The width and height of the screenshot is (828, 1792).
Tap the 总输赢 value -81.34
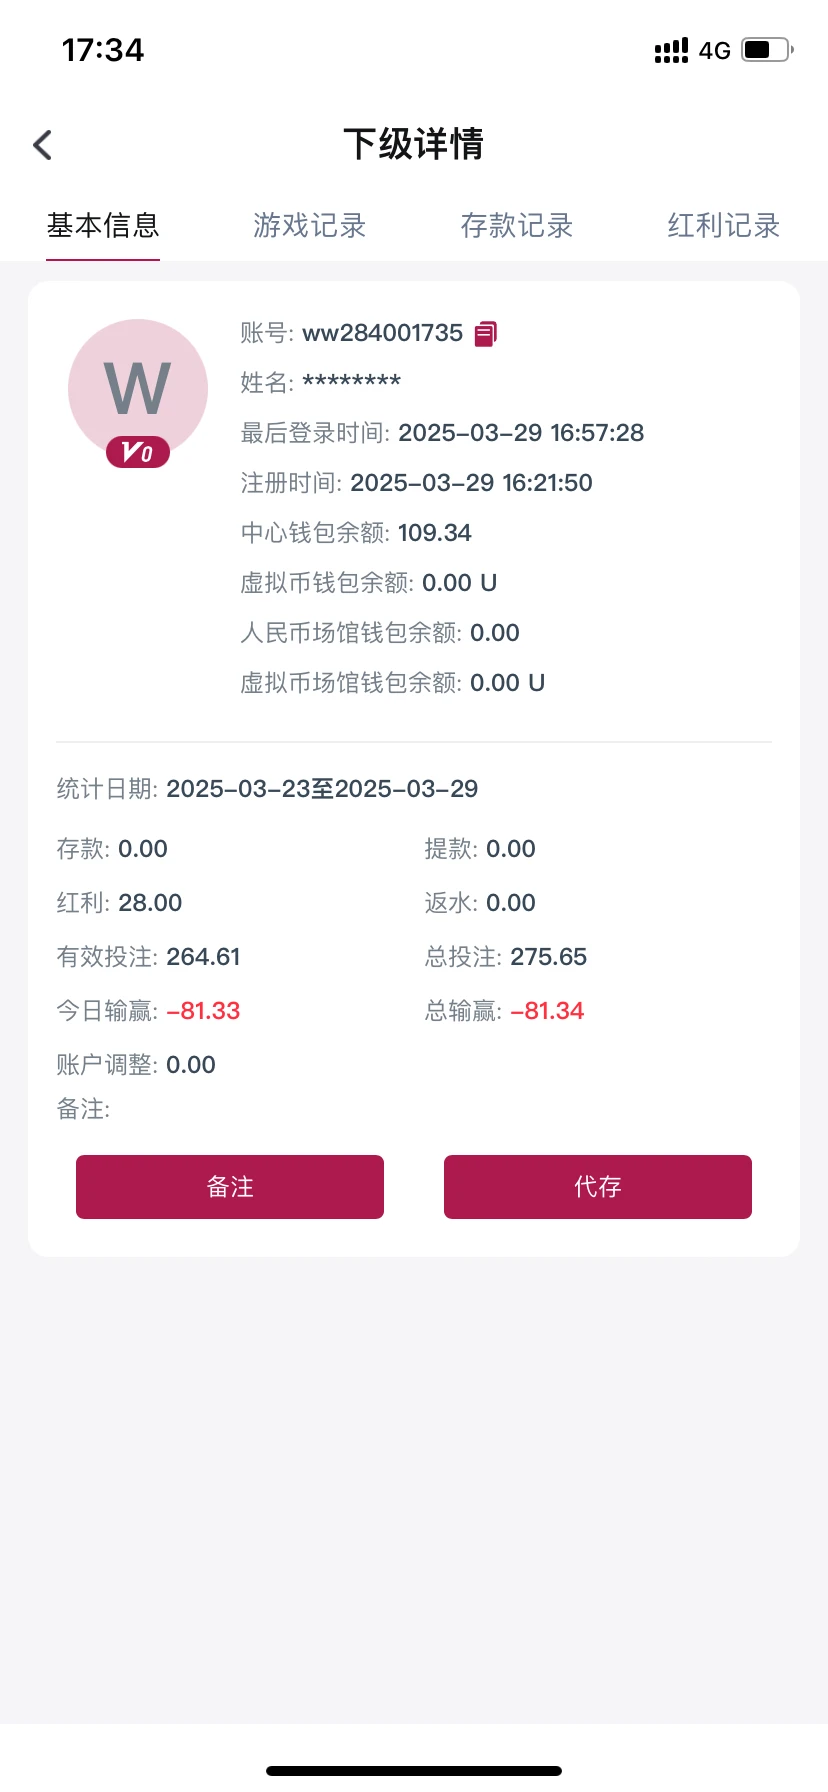[547, 1011]
